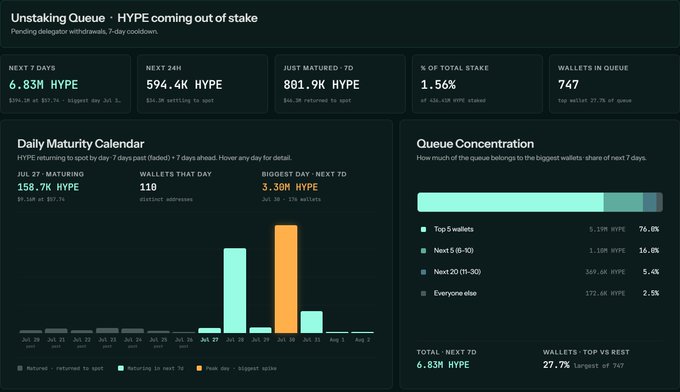Click the '% OF TOTAL STAKE' card heading

click(454, 68)
